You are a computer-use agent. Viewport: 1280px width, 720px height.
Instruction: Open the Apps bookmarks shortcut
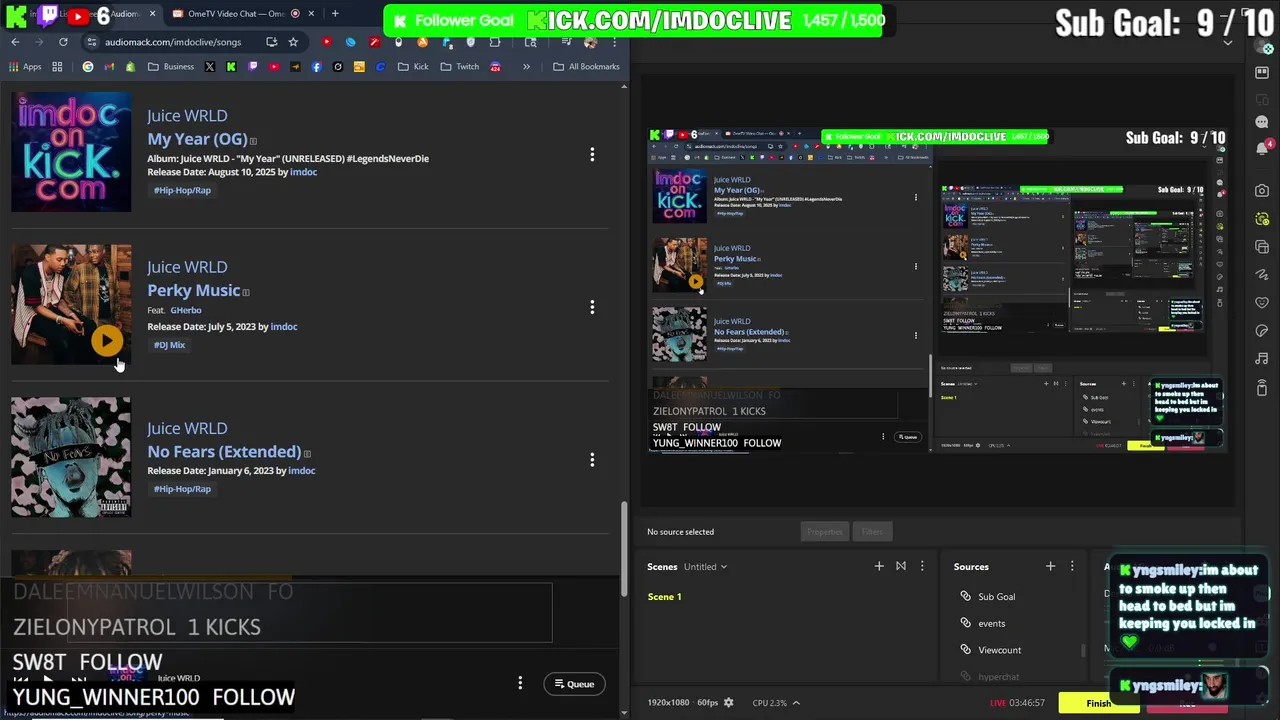(x=25, y=67)
